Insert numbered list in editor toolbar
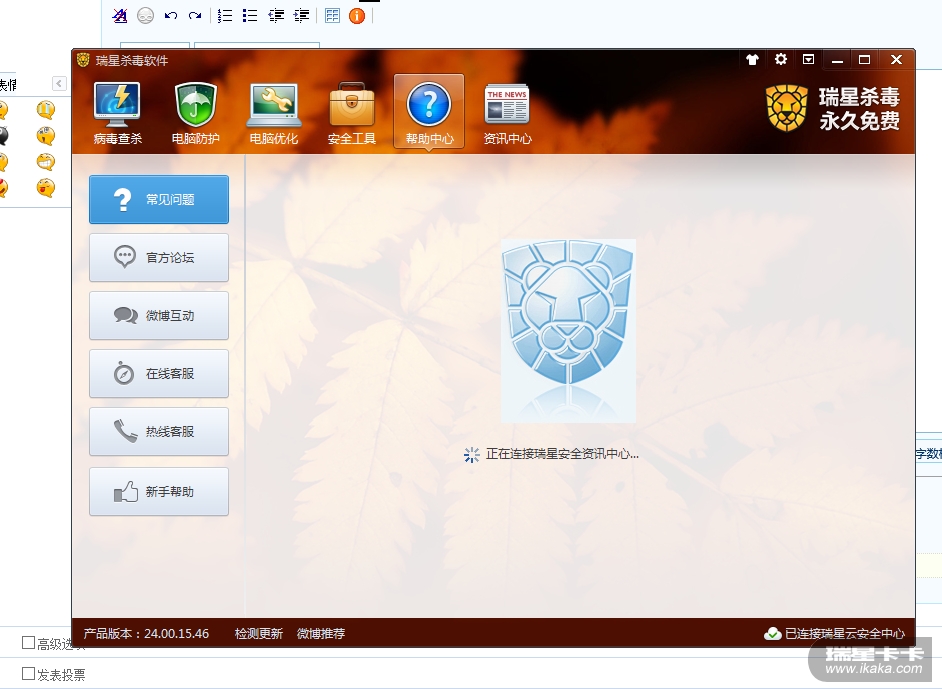 pyautogui.click(x=225, y=16)
